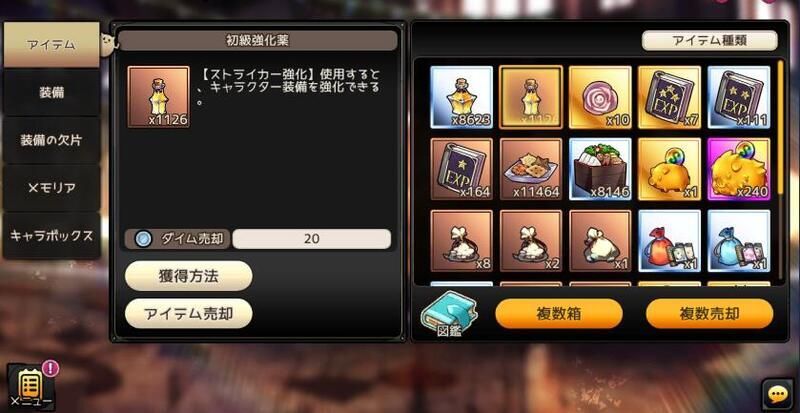This screenshot has height=413, width=800.
Task: Open the アイテム種類 item type filter
Action: pos(709,41)
